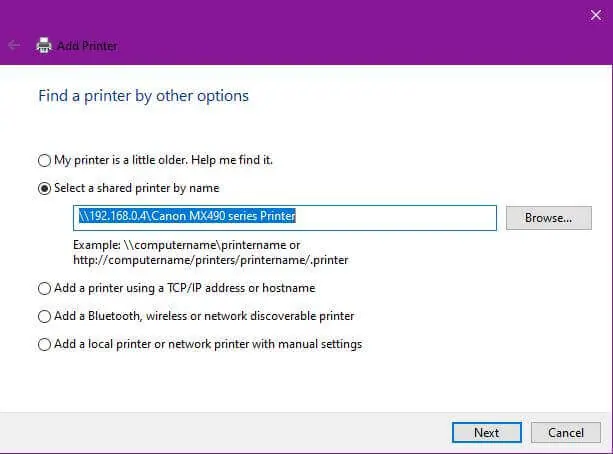This screenshot has width=613, height=454.
Task: Choose the Bluetooth, wireless or network discoverable radio button
Action: pyautogui.click(x=44, y=316)
